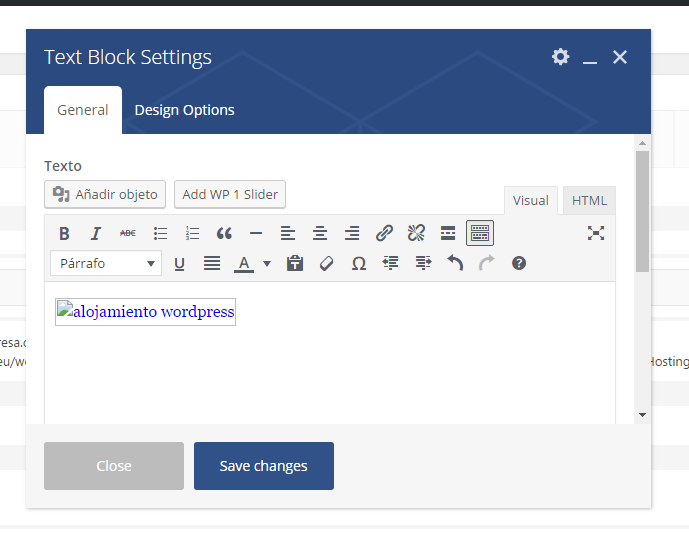Insert a numbered list
689x533 pixels.
tap(192, 233)
